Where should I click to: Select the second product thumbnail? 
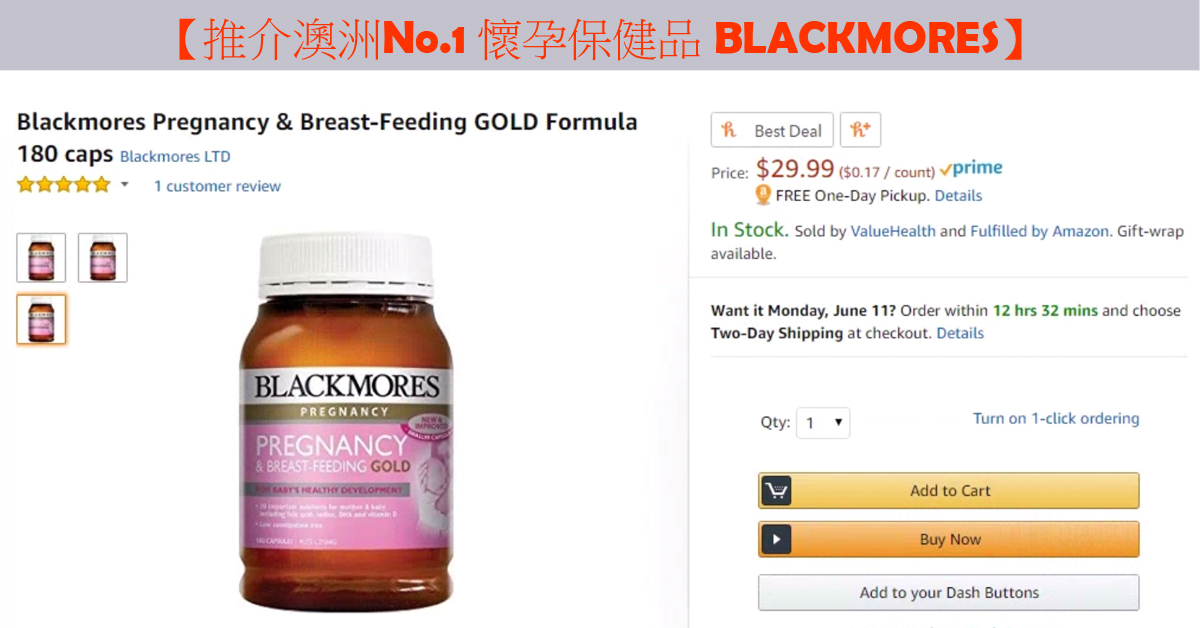point(103,258)
